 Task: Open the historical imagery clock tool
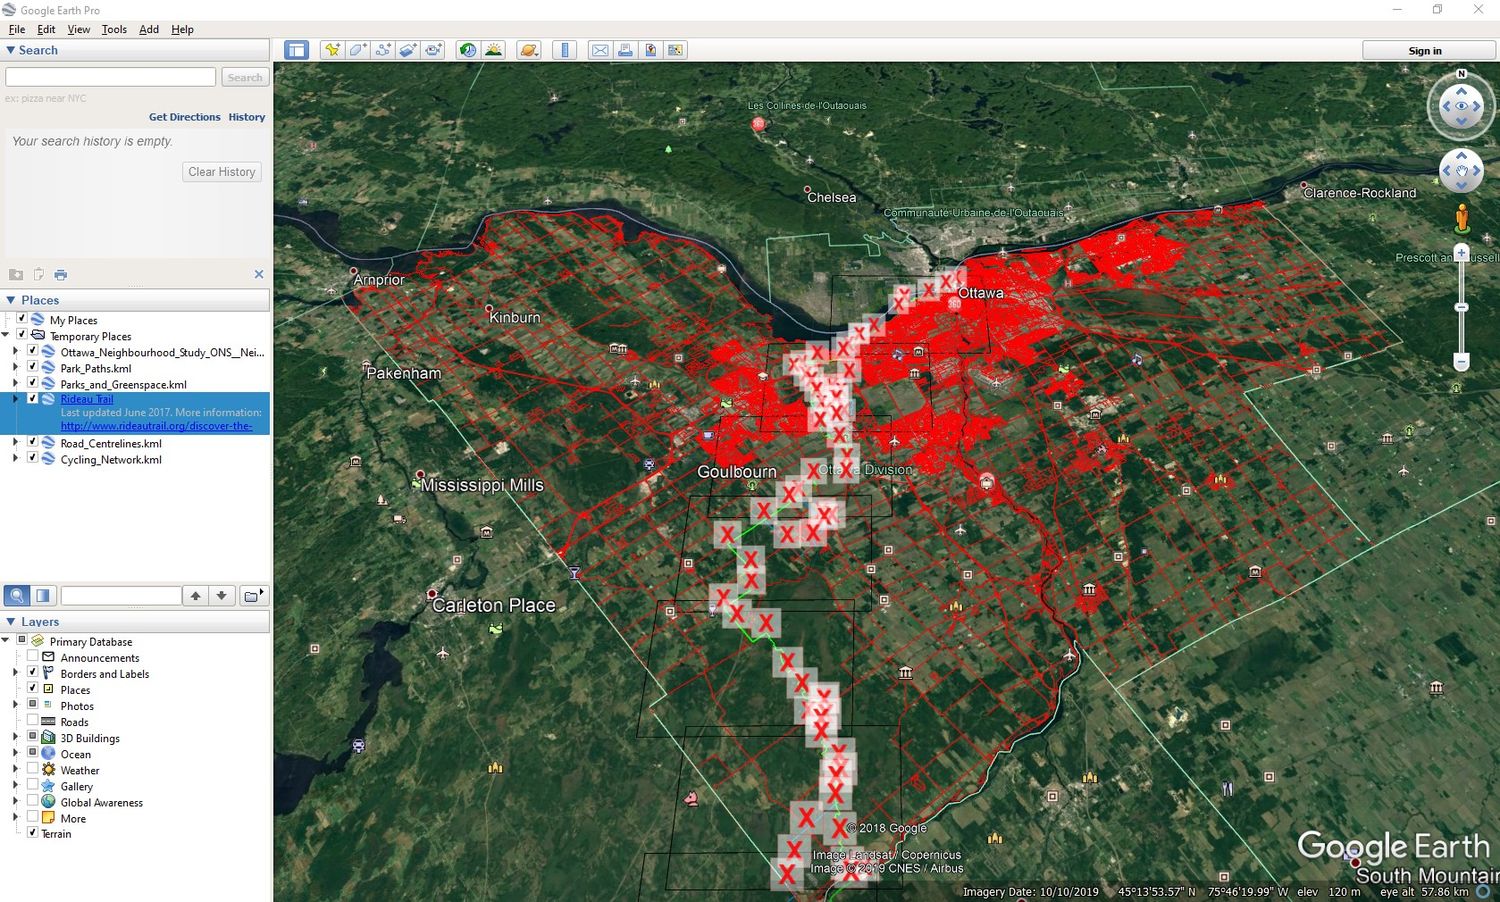tap(468, 50)
